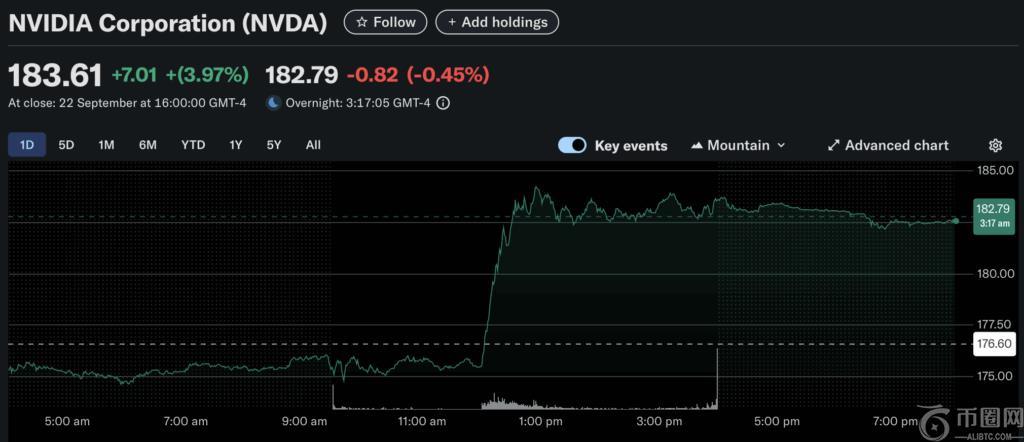Open chart settings gear icon
1024x442 pixels.
click(995, 146)
